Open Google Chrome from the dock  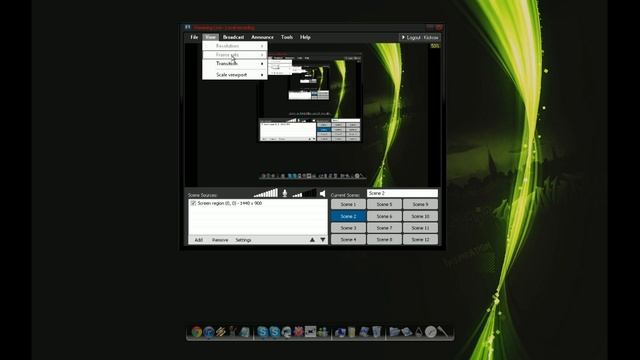coord(197,332)
